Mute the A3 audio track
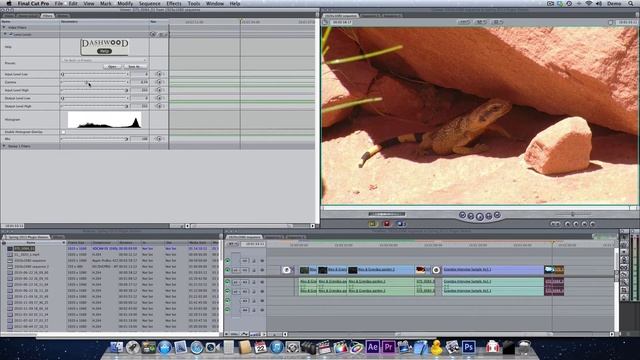Viewport: 640px width, 360px height. click(227, 301)
